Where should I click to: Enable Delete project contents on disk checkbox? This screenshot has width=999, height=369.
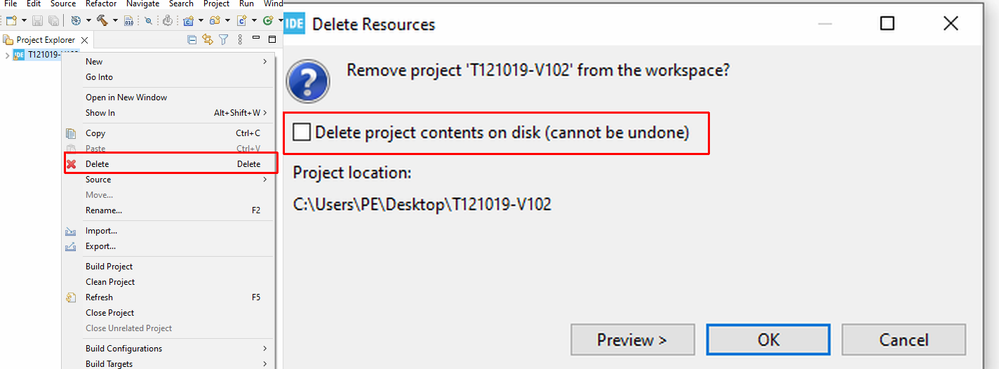[x=301, y=133]
